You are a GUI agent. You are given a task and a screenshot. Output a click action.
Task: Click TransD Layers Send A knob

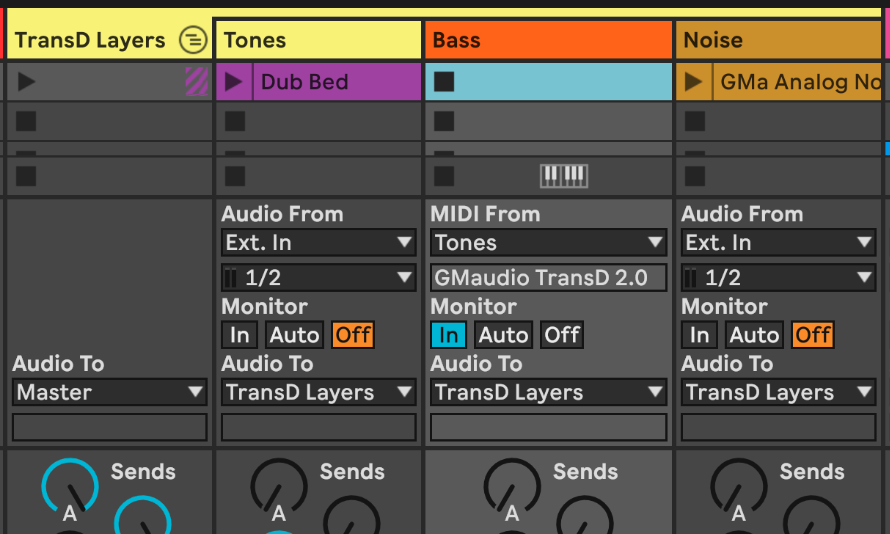pos(70,487)
